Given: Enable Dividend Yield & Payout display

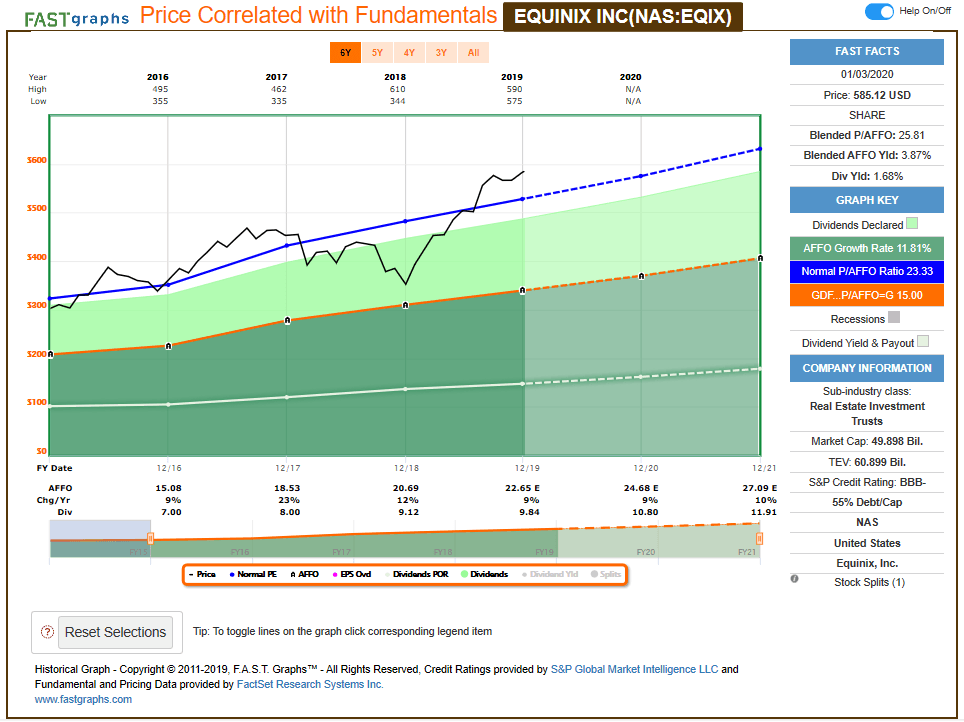Looking at the screenshot, I should pyautogui.click(x=923, y=341).
